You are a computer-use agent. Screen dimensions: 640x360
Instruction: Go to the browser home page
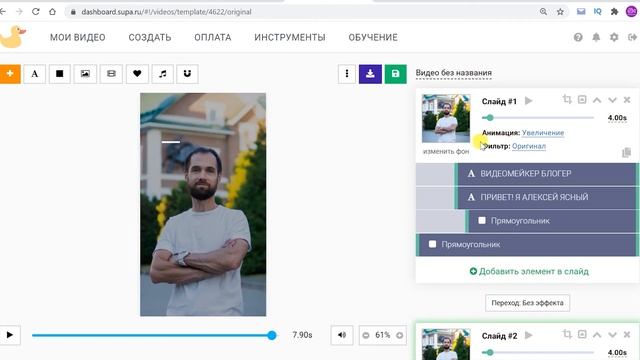tap(52, 12)
